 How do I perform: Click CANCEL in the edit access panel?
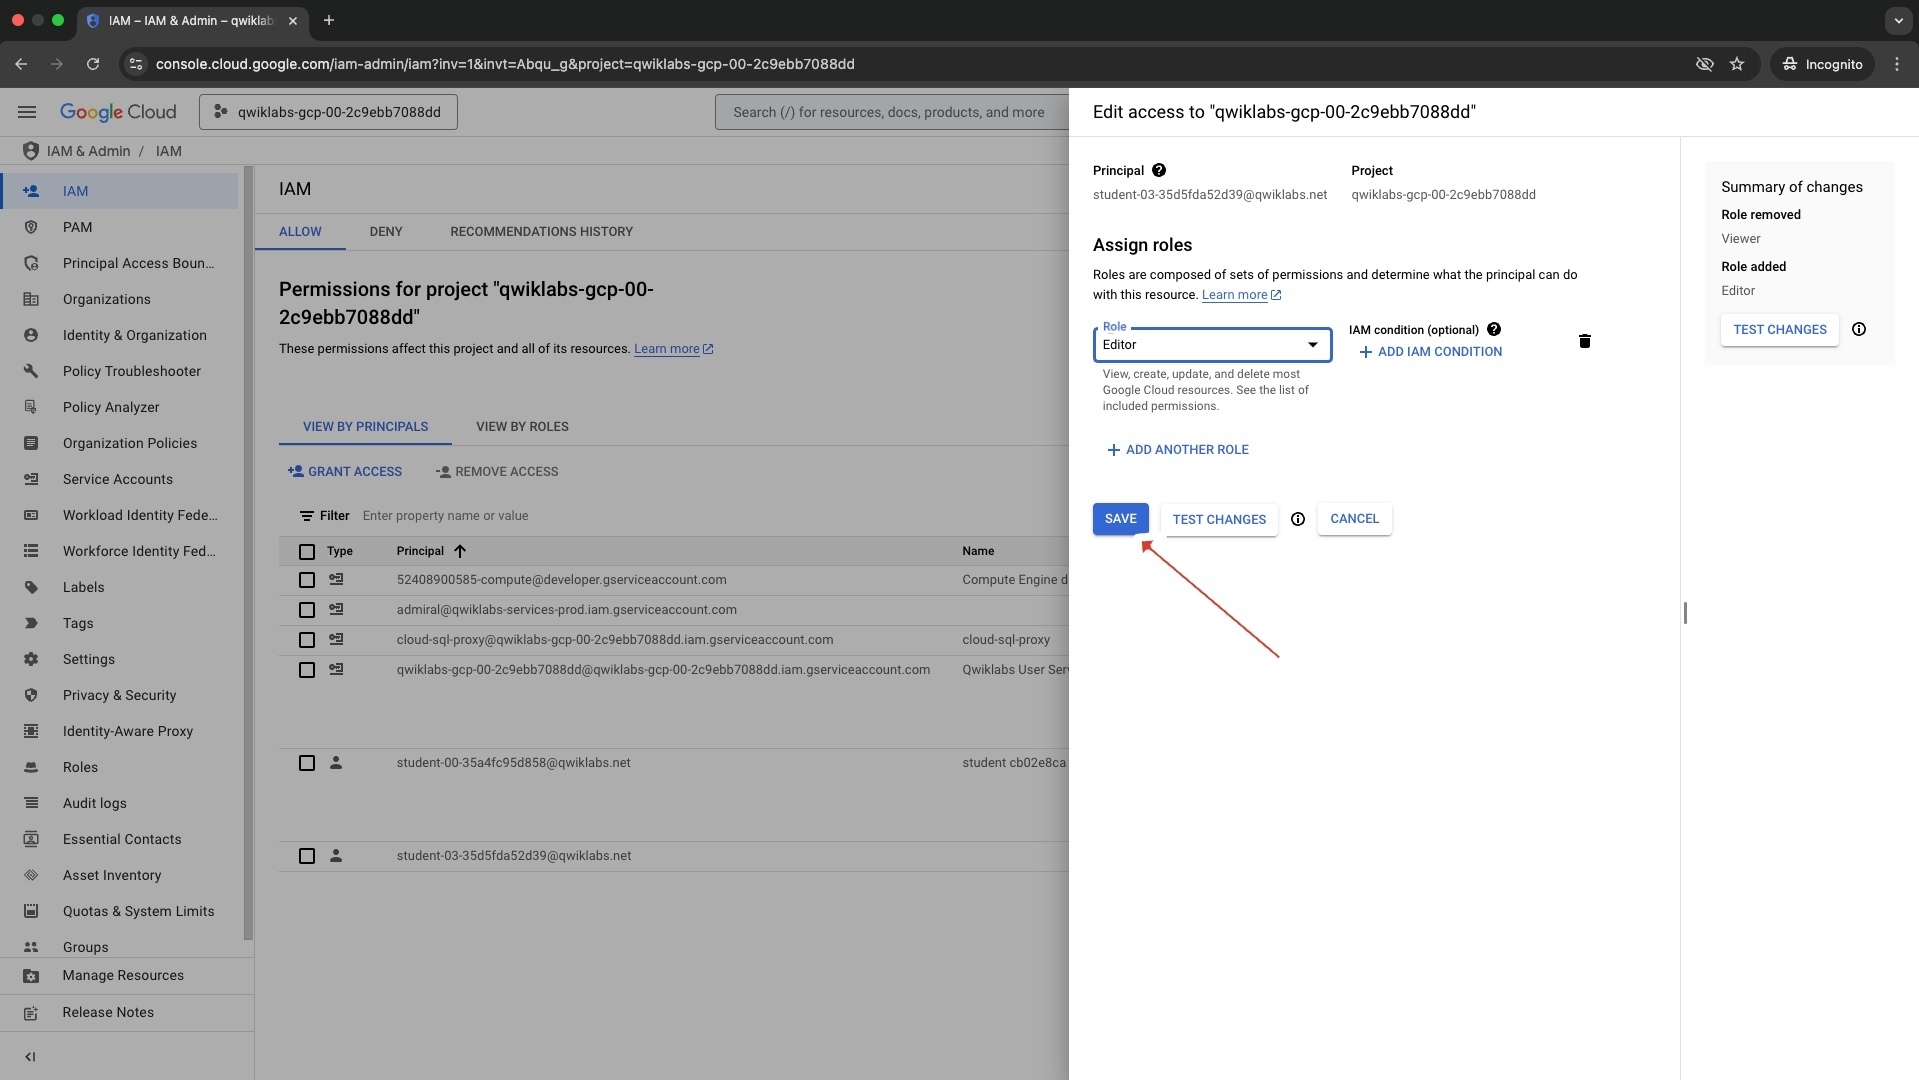pyautogui.click(x=1354, y=519)
